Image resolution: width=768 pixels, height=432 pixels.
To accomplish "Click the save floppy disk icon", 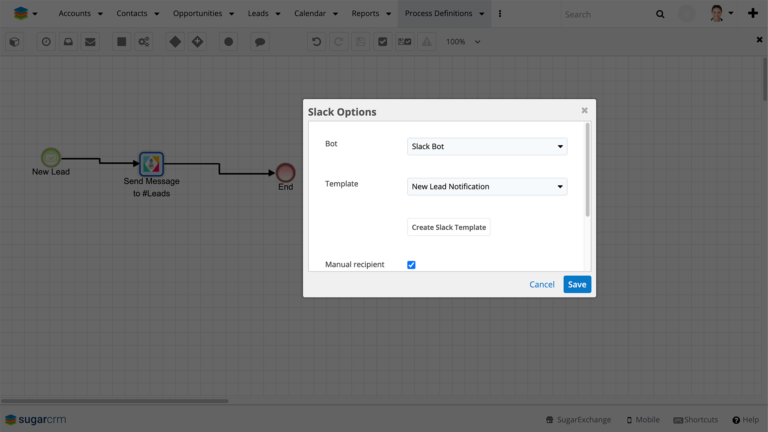I will point(360,42).
